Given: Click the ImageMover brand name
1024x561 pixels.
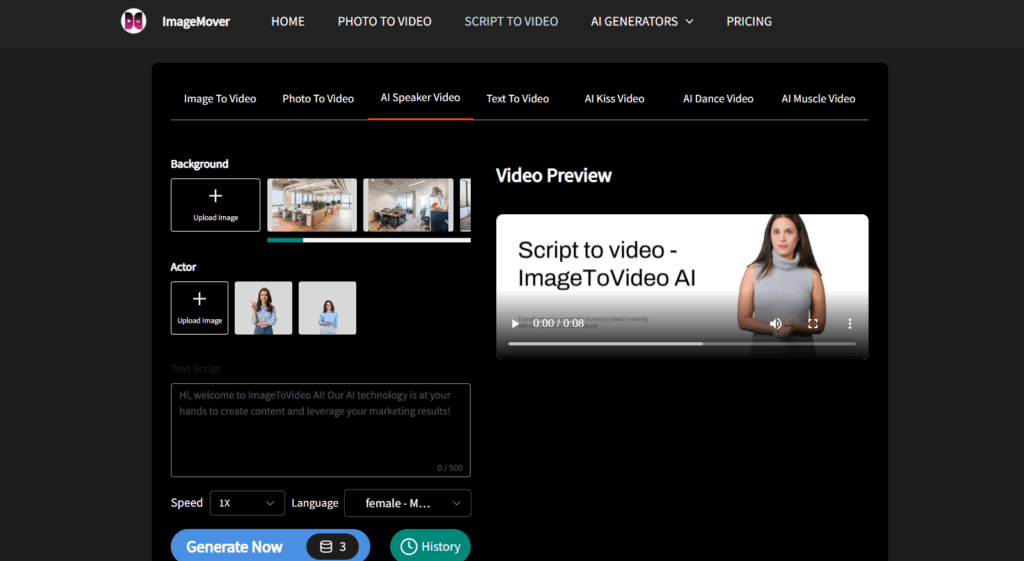Looking at the screenshot, I should (196, 22).
